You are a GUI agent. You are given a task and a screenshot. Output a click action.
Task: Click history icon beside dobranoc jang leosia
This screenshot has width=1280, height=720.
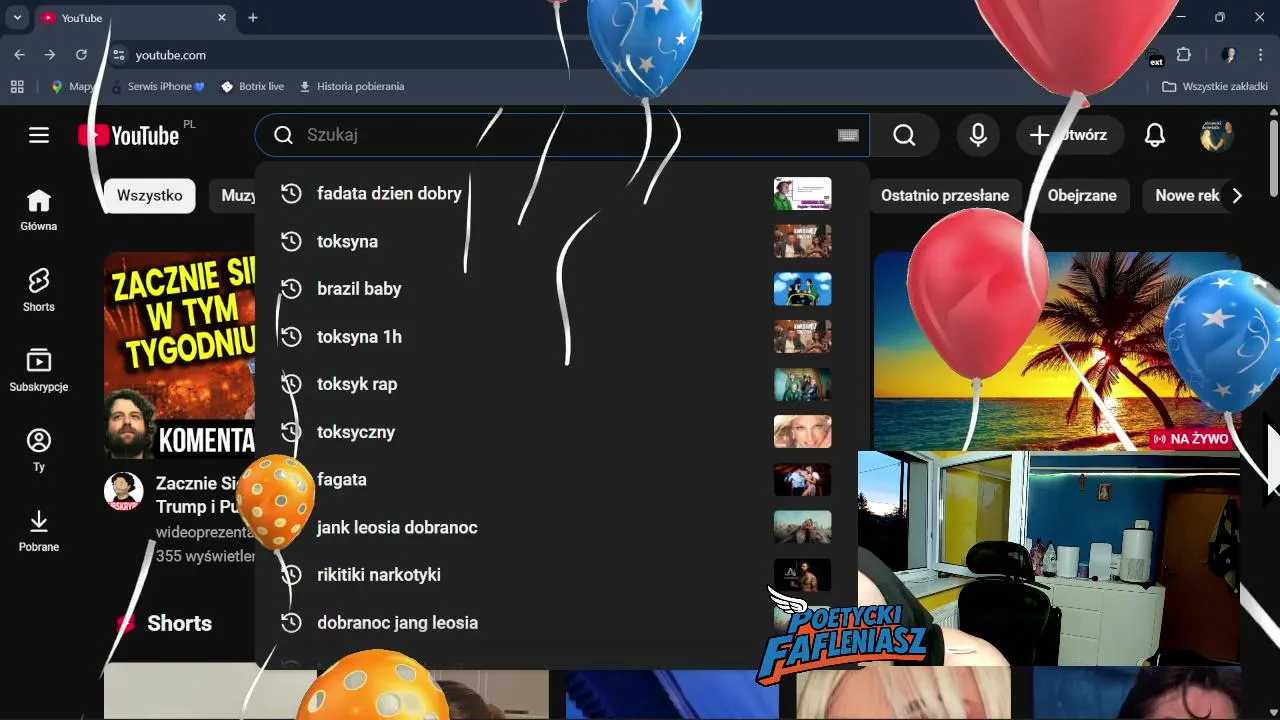(291, 622)
